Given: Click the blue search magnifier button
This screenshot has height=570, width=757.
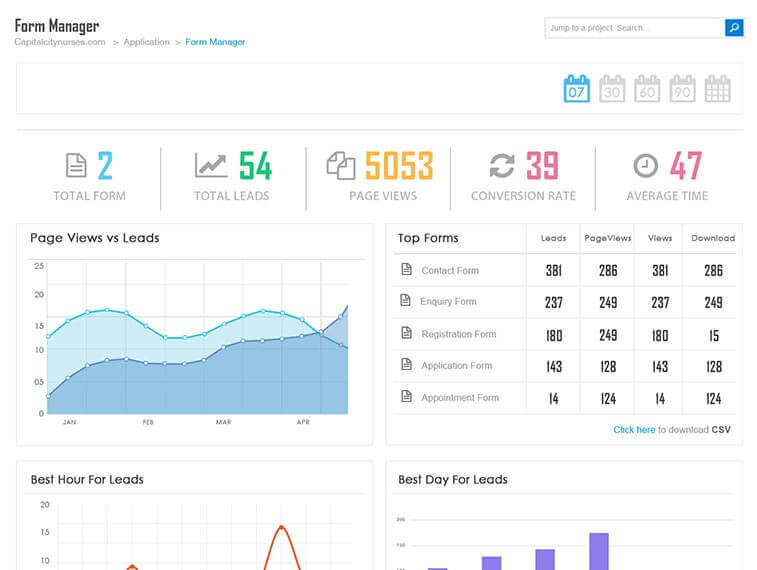Looking at the screenshot, I should (x=734, y=28).
